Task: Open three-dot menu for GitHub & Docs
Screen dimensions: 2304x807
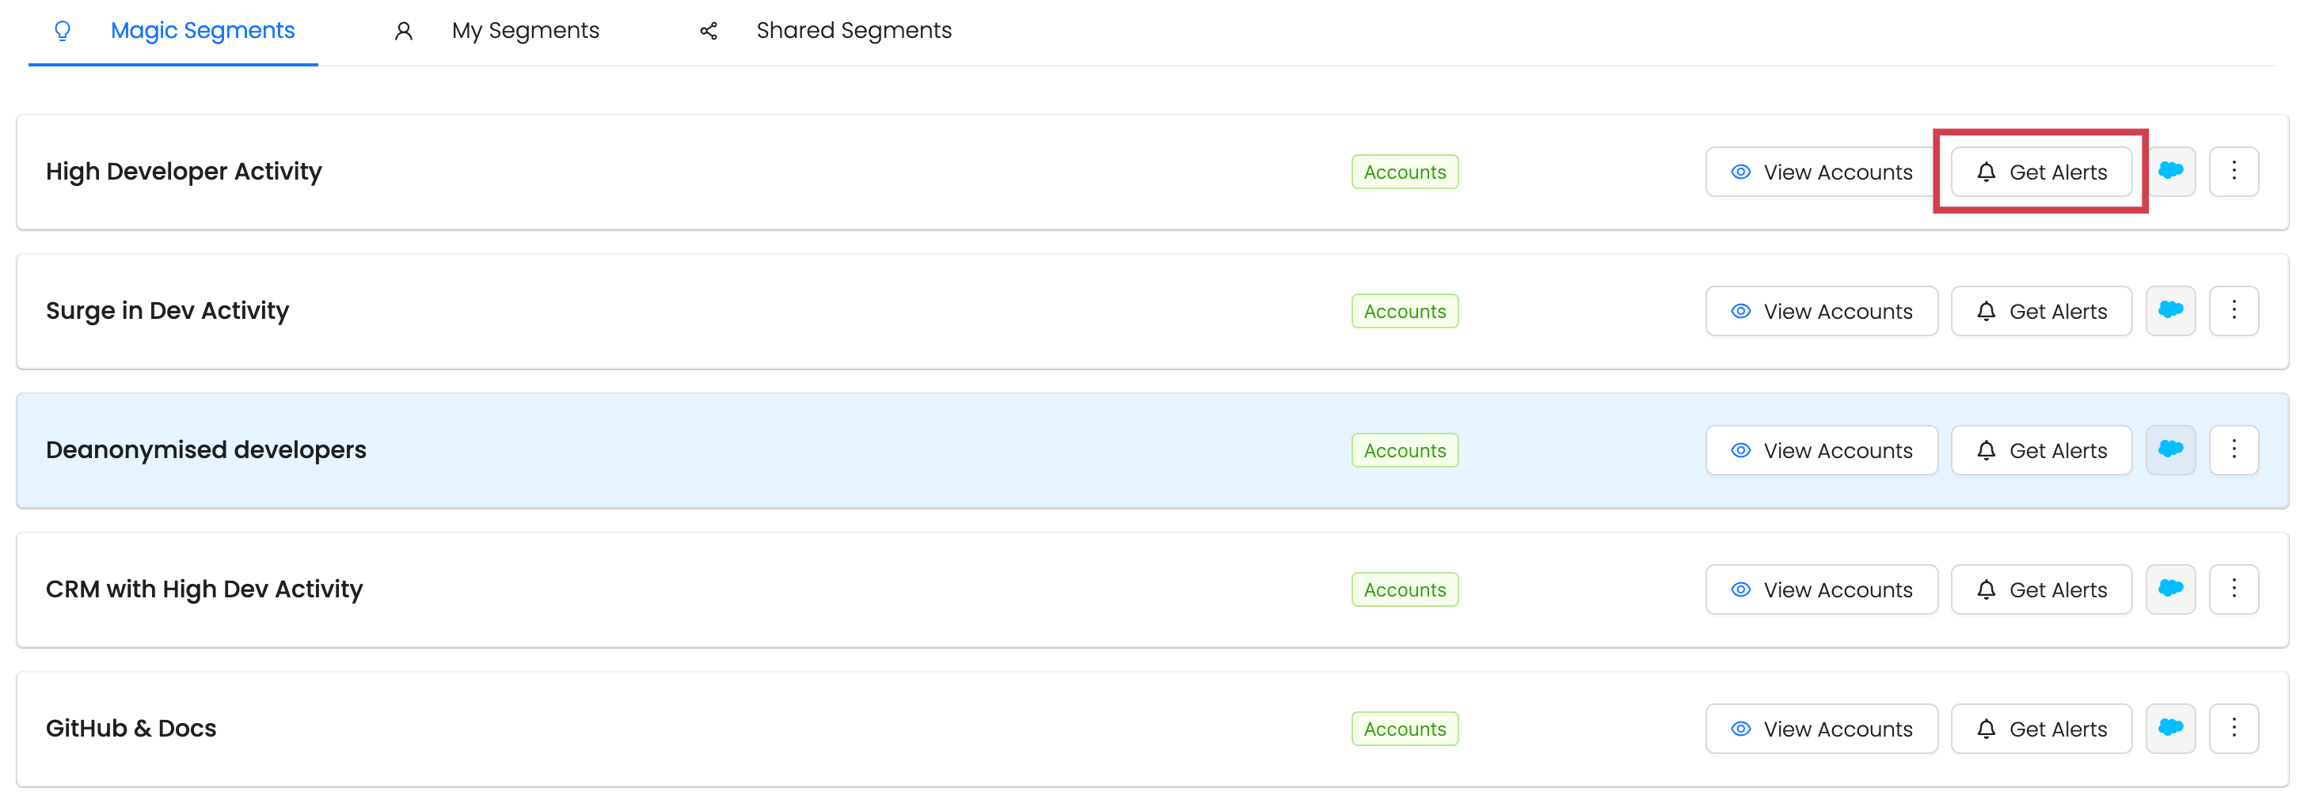Action: pyautogui.click(x=2234, y=727)
